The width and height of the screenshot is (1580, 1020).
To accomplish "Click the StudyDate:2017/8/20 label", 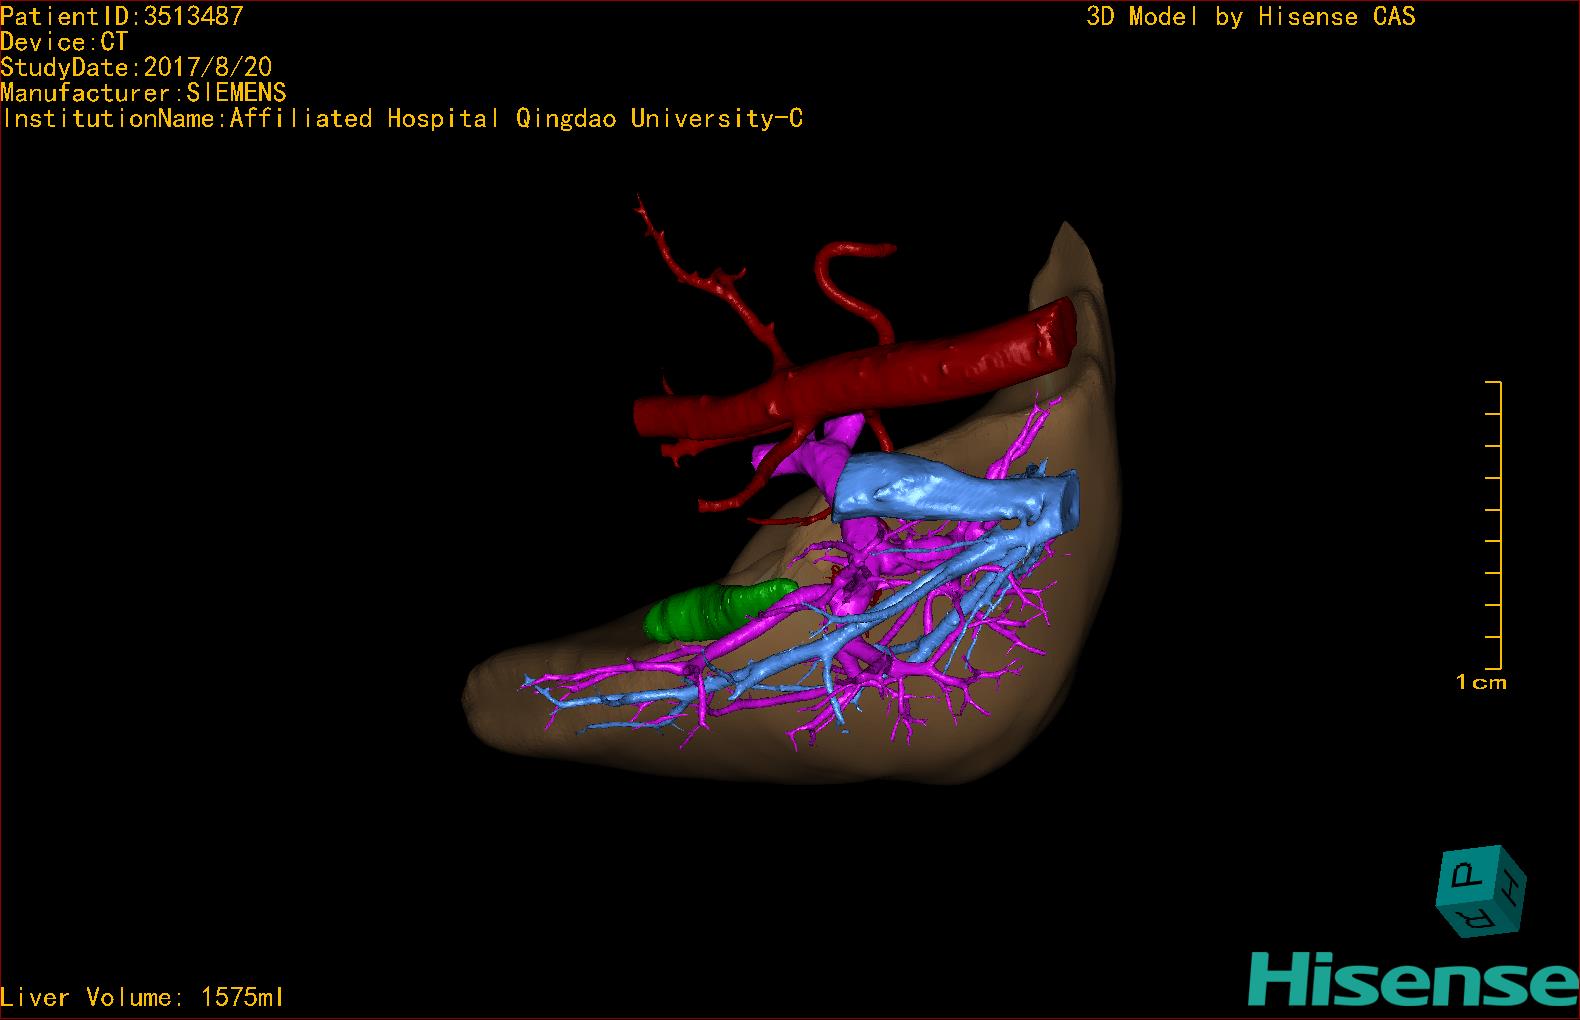I will point(136,67).
